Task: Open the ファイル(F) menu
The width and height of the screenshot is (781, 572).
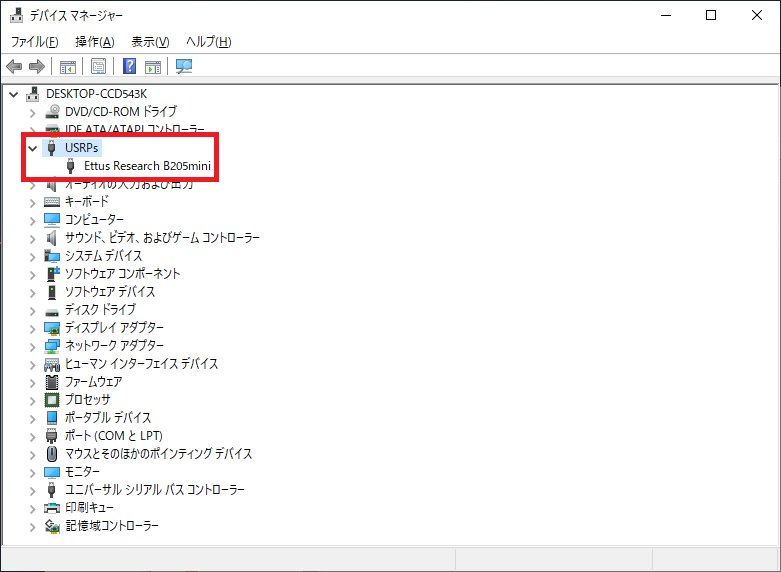Action: pos(34,42)
